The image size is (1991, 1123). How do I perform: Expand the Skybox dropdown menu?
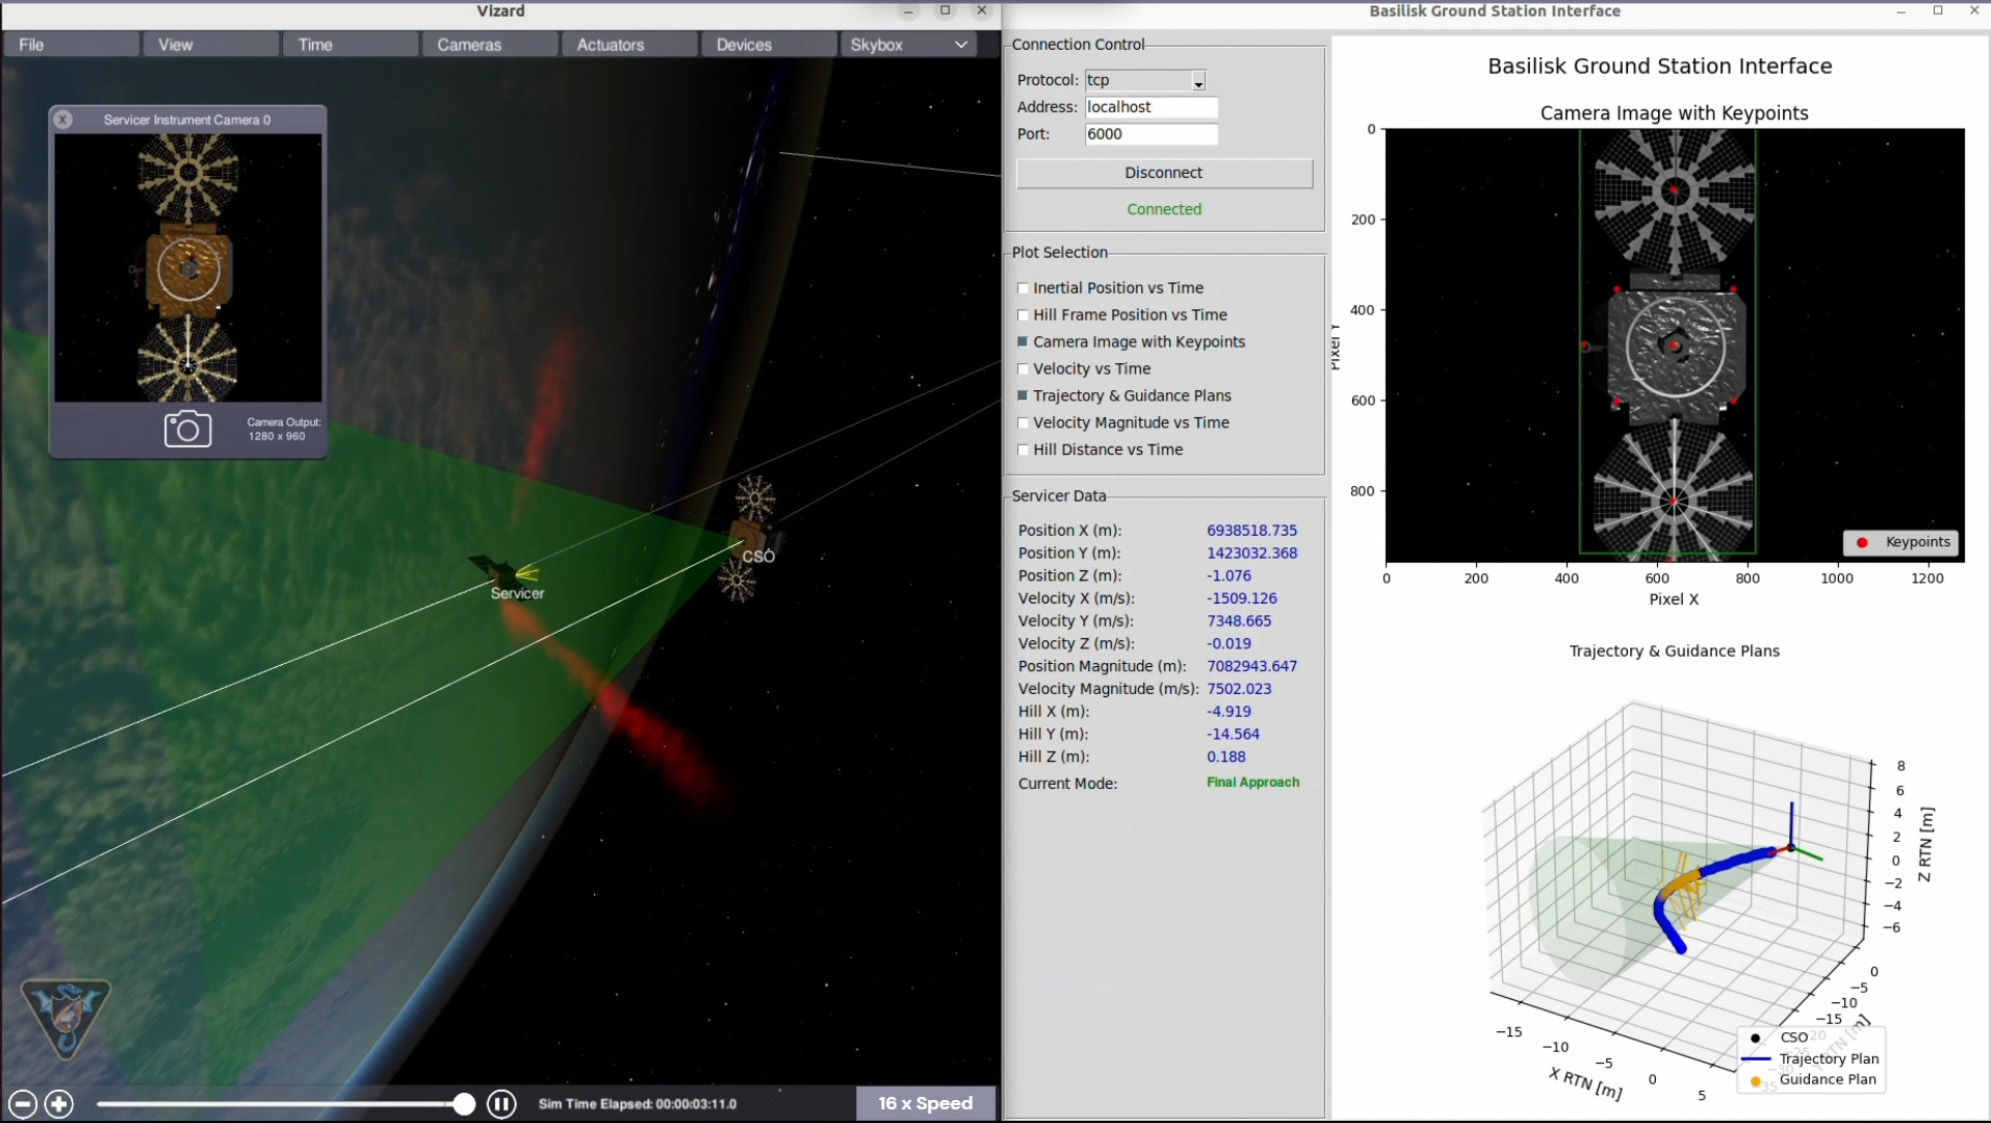point(907,44)
